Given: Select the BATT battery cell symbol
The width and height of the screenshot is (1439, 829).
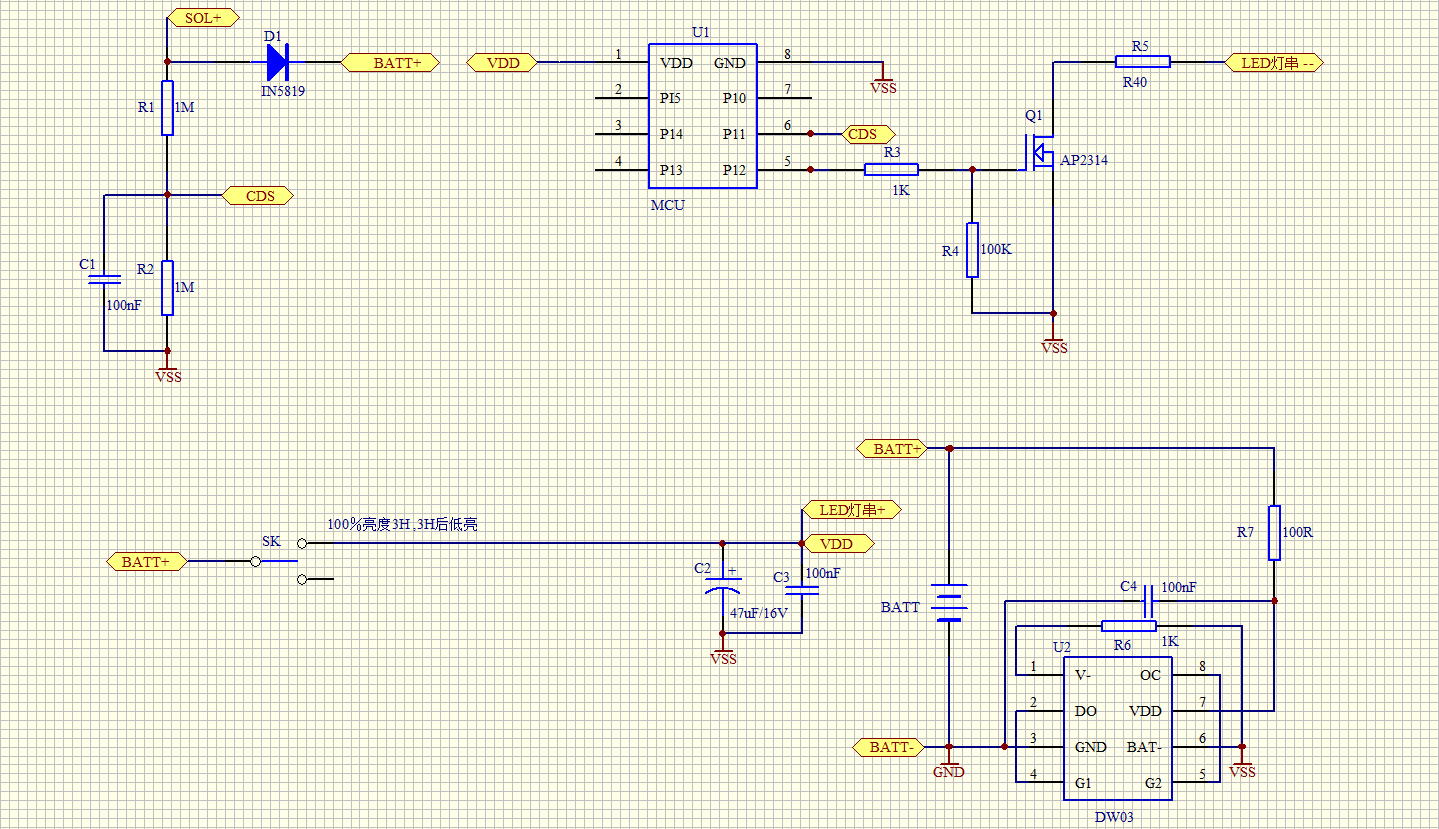Looking at the screenshot, I should (x=949, y=602).
